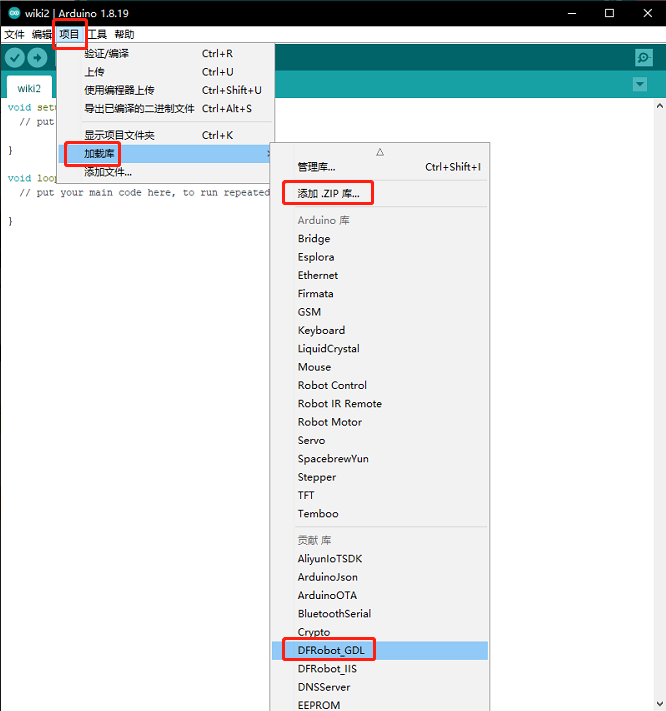The width and height of the screenshot is (666, 711).
Task: Choose 显示项目文件夹 menu entry
Action: pyautogui.click(x=166, y=135)
